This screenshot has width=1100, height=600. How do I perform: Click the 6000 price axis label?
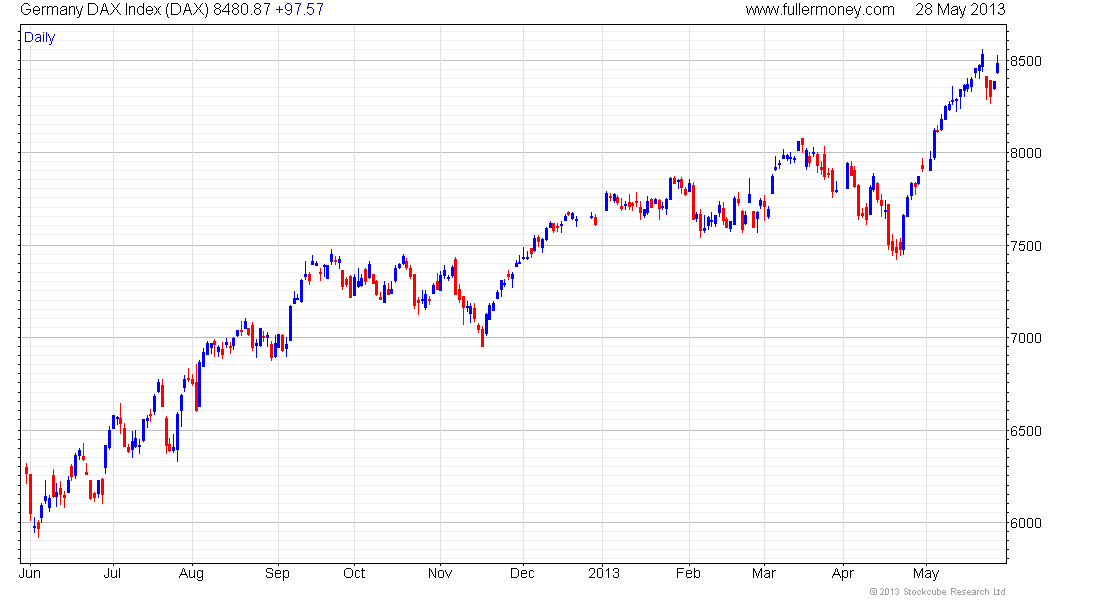click(x=1025, y=524)
